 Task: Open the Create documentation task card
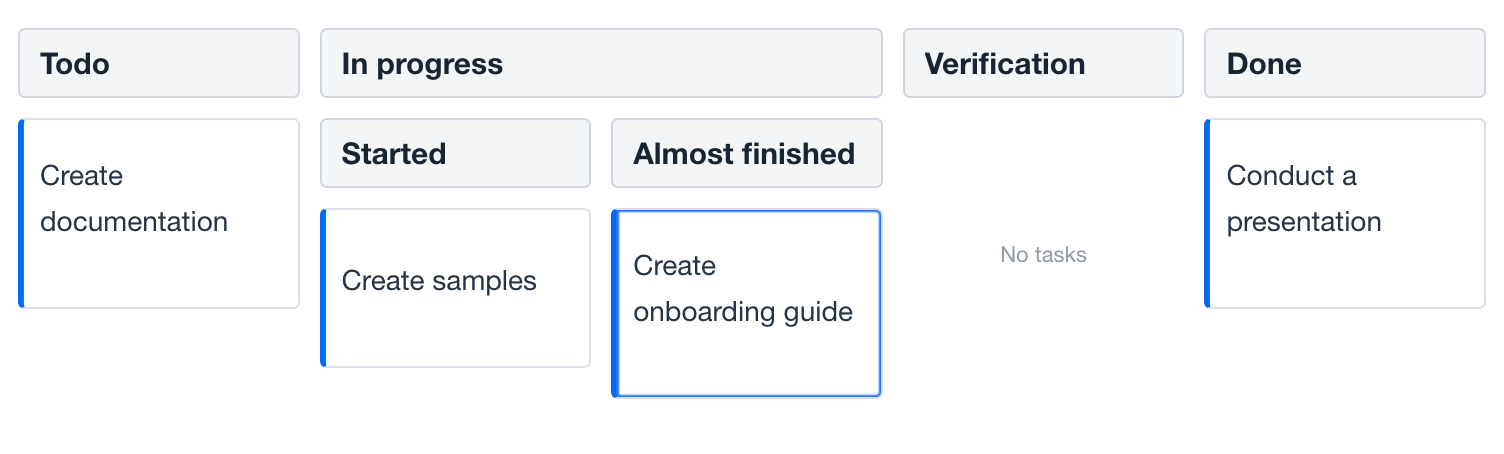(160, 213)
